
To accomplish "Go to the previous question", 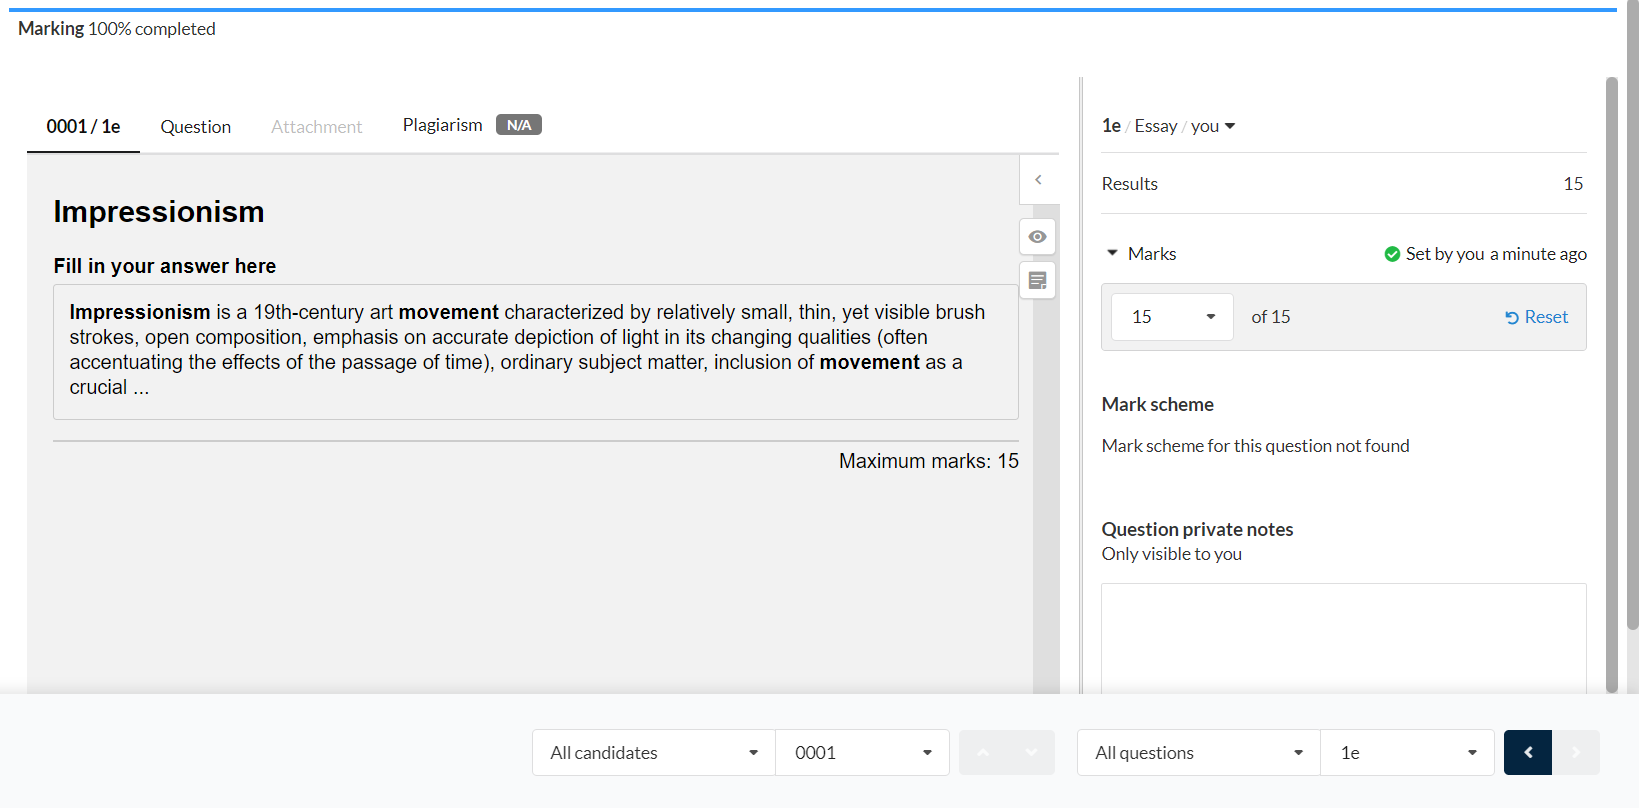I will coord(1528,753).
